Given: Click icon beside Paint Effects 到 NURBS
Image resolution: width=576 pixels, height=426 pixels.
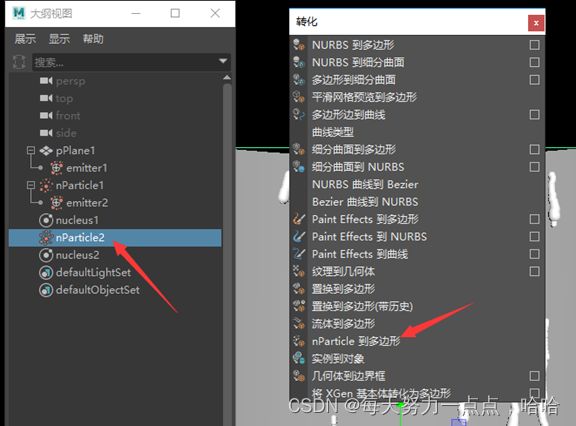Looking at the screenshot, I should coord(299,237).
